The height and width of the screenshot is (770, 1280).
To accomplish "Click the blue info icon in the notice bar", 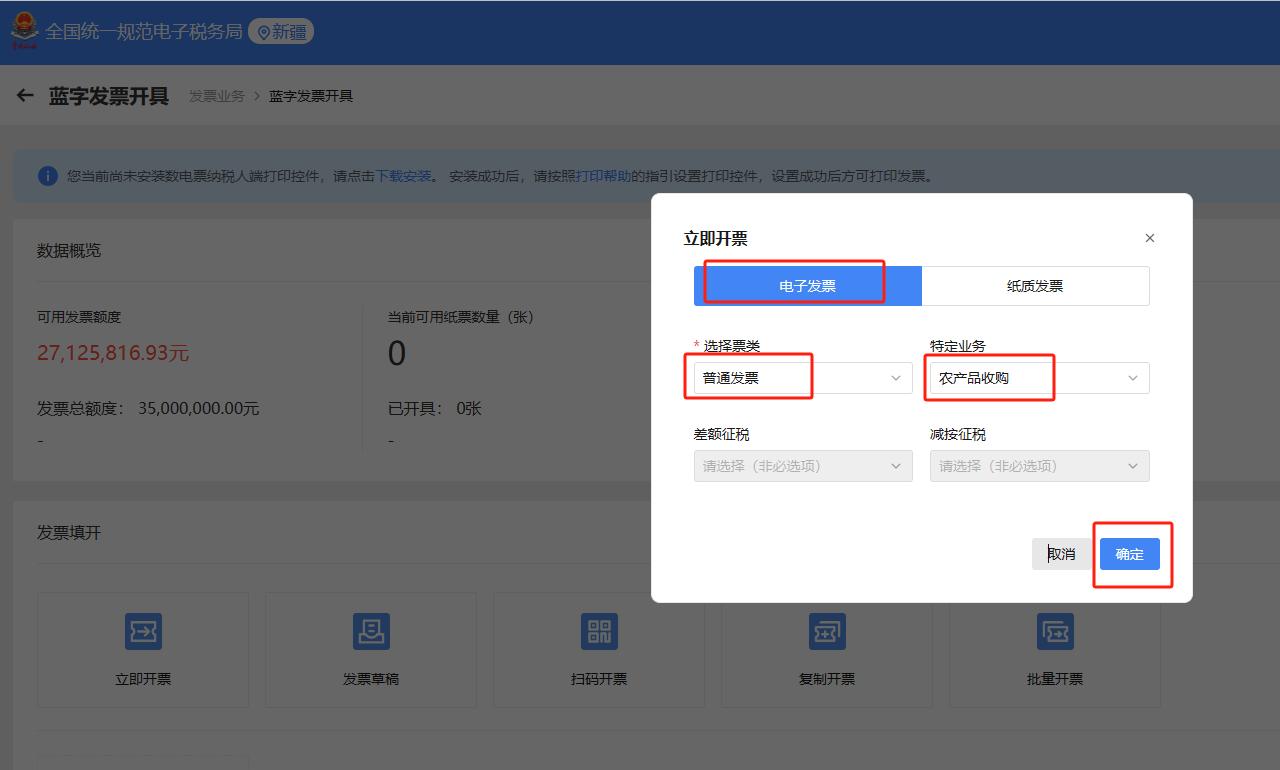I will point(48,176).
